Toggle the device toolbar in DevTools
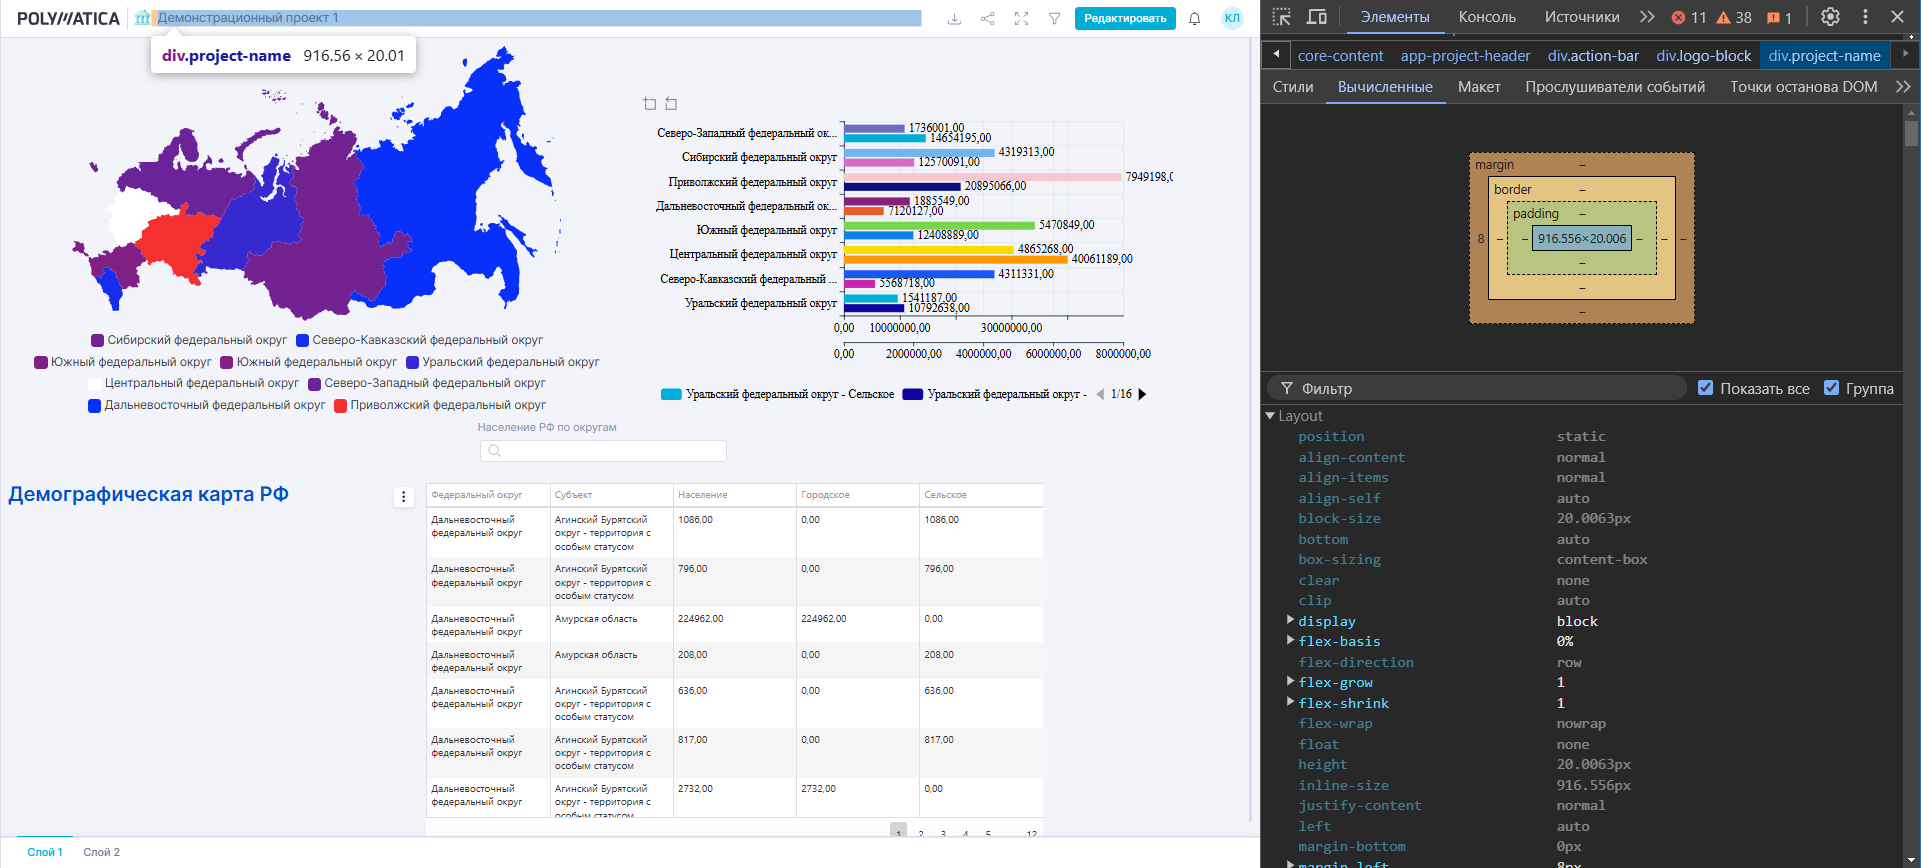The image size is (1921, 868). pyautogui.click(x=1317, y=17)
